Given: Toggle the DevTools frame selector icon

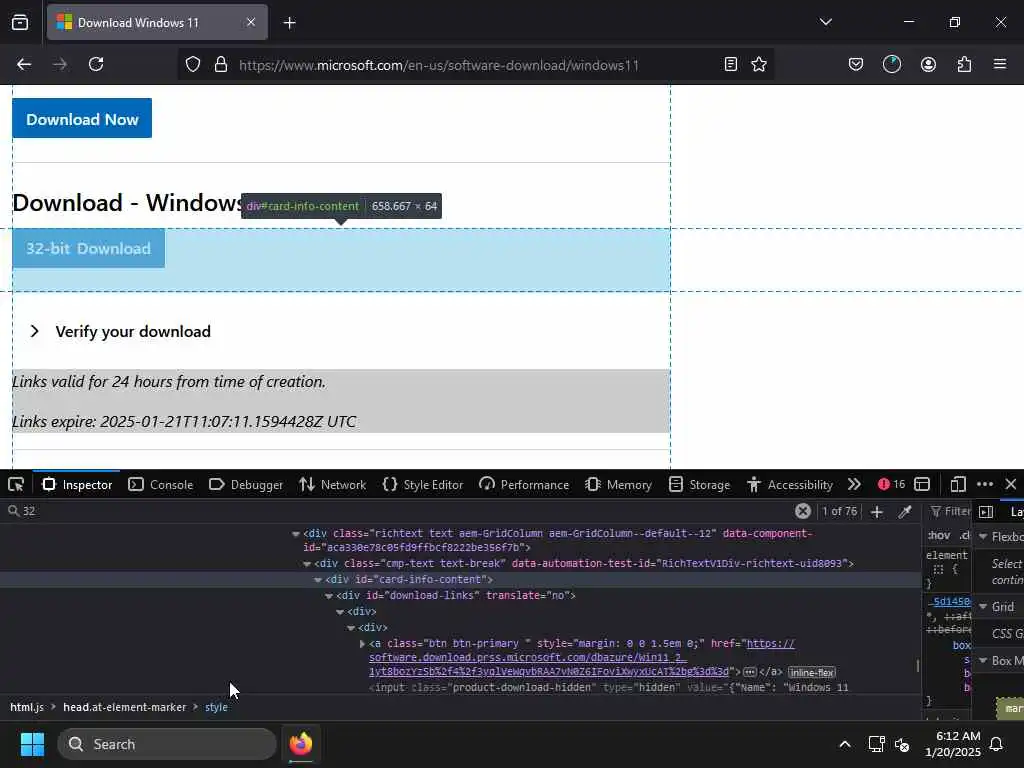Looking at the screenshot, I should pyautogui.click(x=922, y=485).
